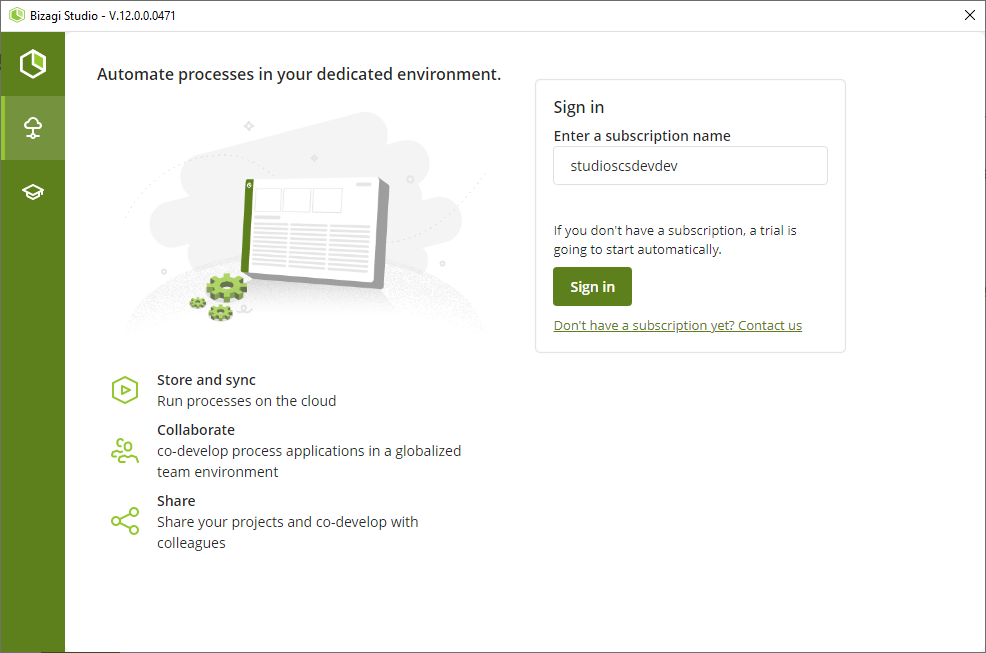Click the Collaborate feature heading

(196, 430)
